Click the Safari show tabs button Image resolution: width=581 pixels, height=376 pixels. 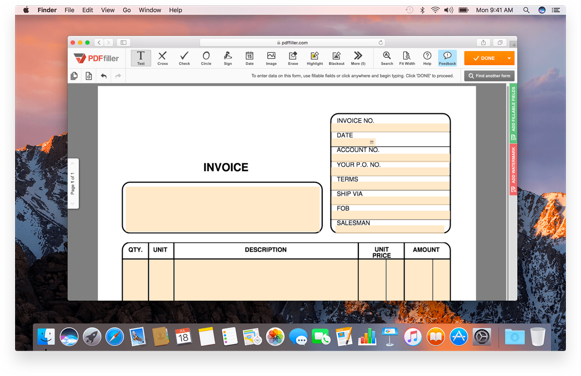[500, 43]
